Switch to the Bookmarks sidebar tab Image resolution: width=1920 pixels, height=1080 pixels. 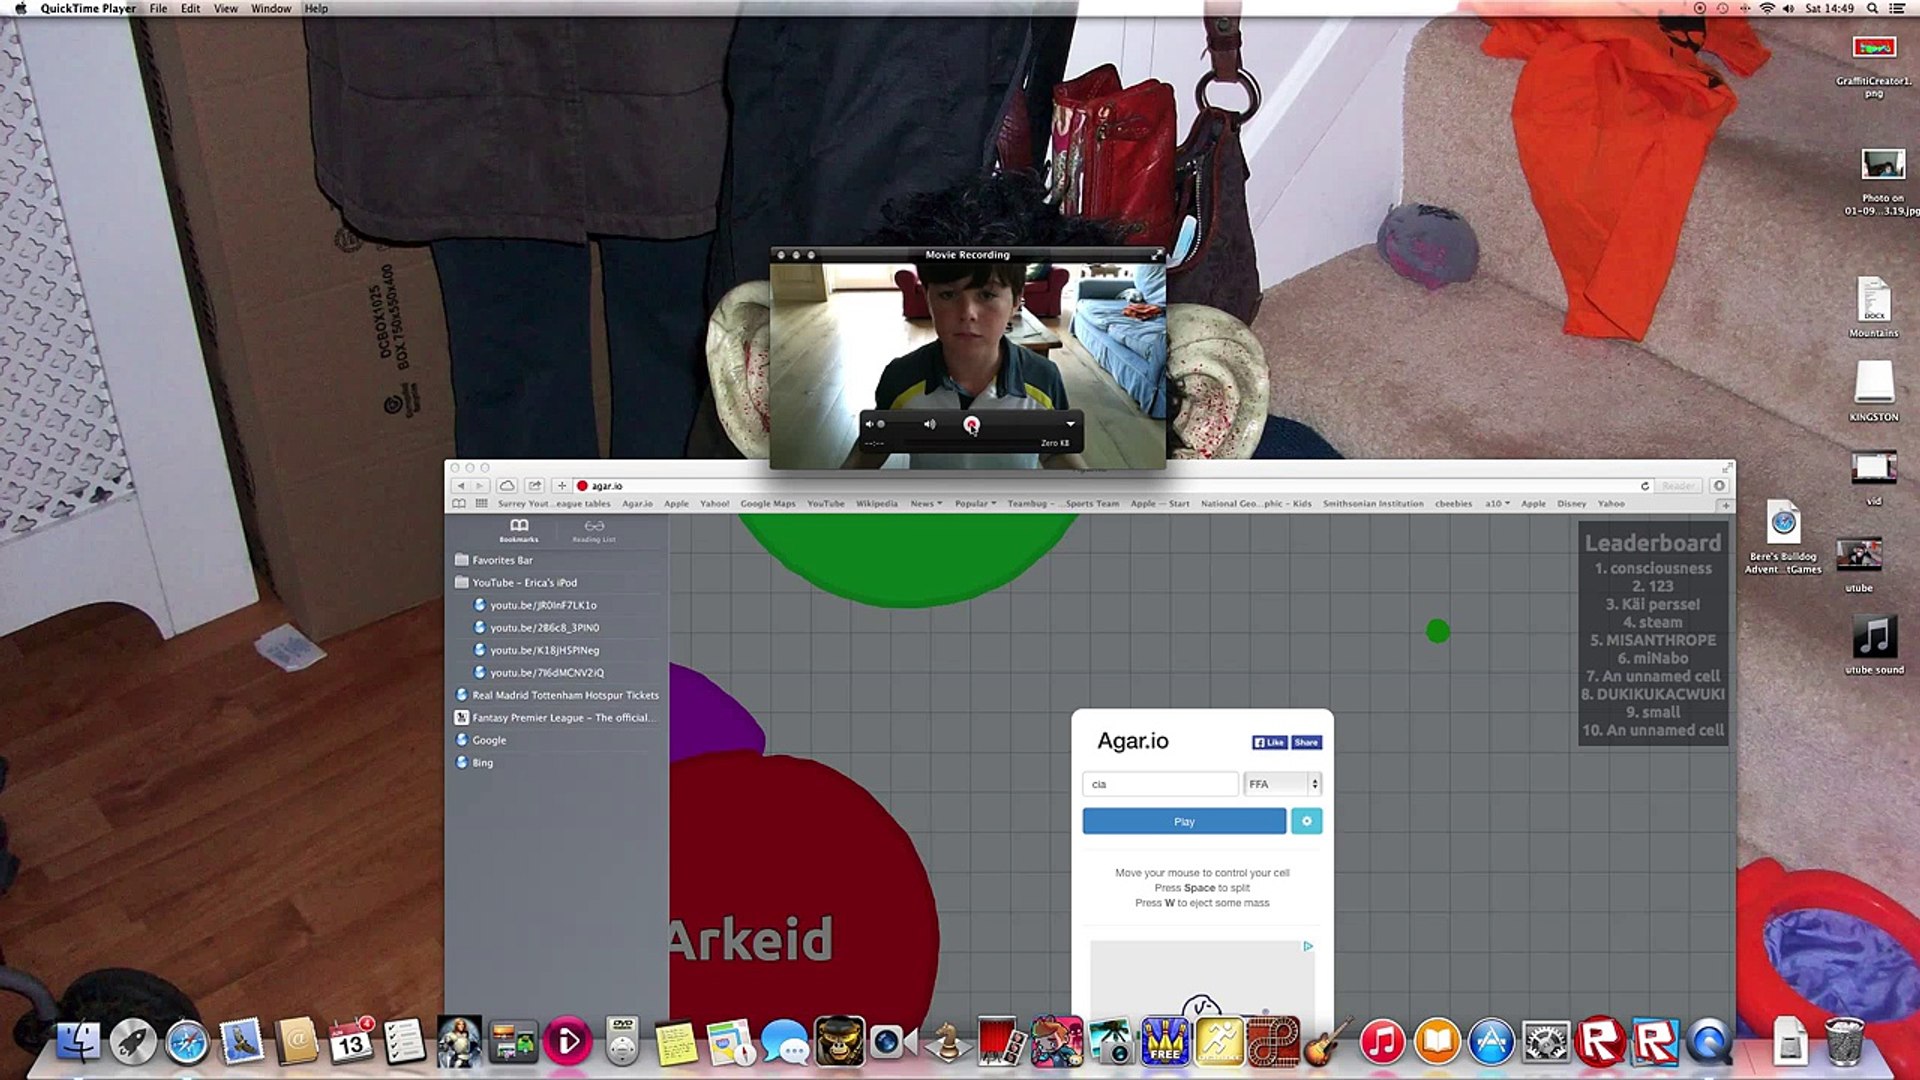click(519, 531)
